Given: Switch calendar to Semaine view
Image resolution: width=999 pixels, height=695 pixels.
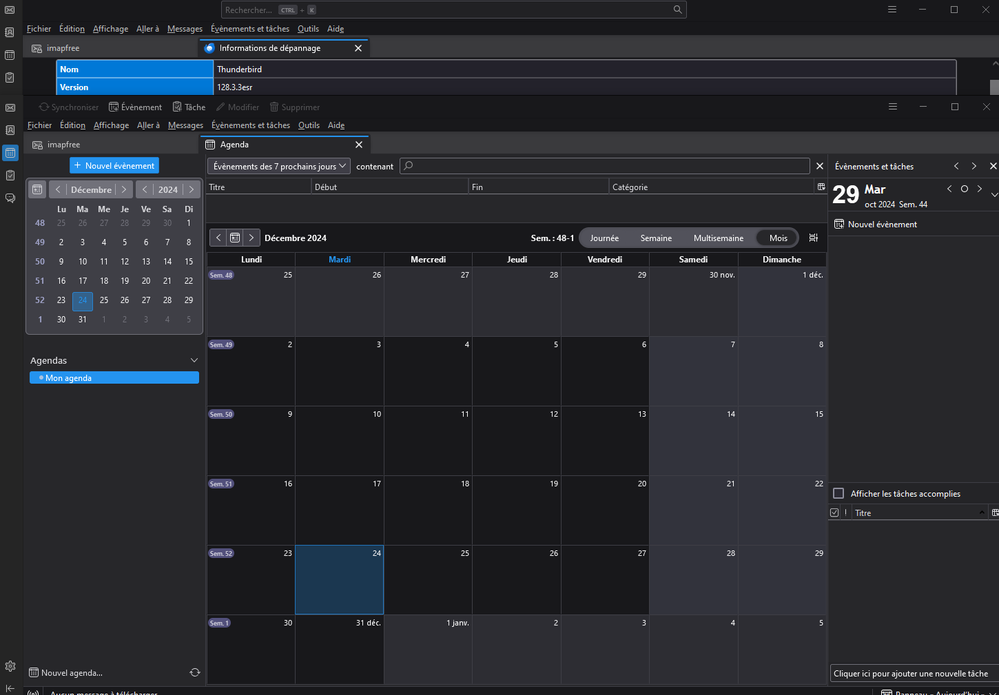Looking at the screenshot, I should click(656, 238).
